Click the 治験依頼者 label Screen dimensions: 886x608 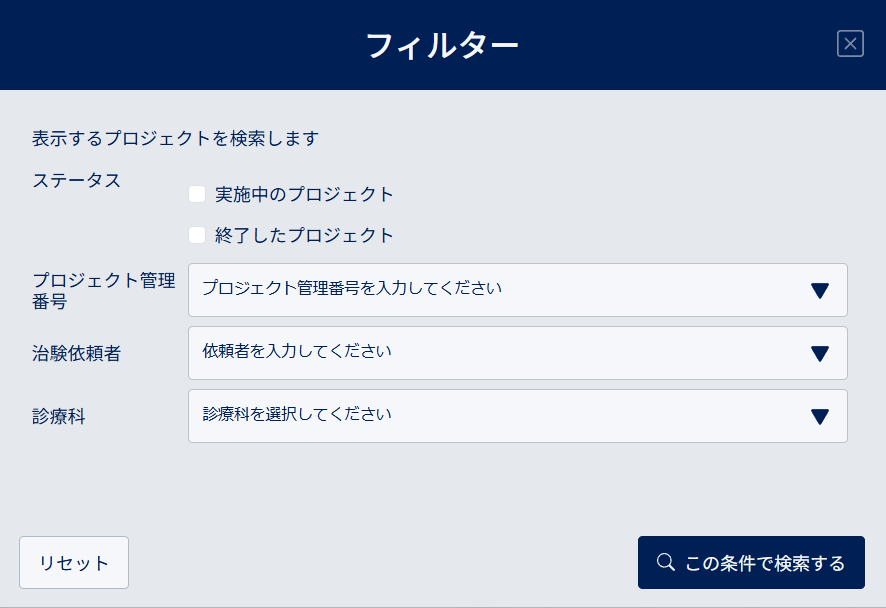click(x=76, y=354)
